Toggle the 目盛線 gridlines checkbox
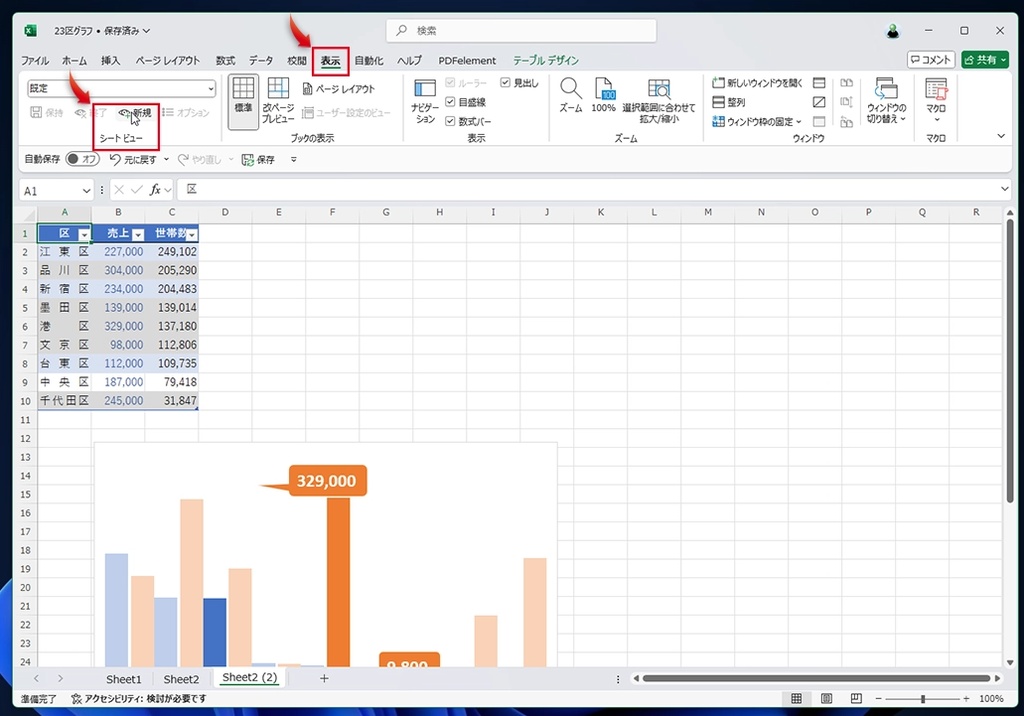This screenshot has height=716, width=1024. coord(450,102)
